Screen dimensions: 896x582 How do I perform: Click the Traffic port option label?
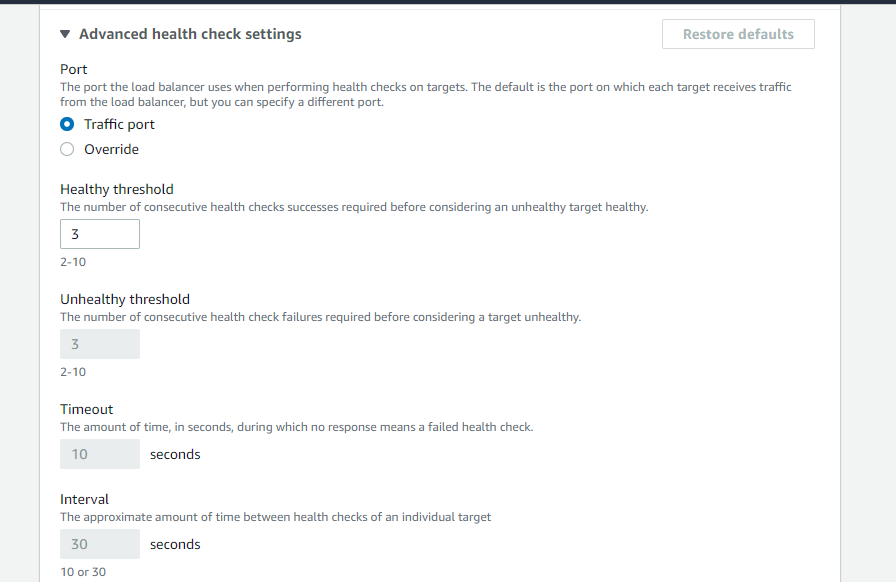click(119, 125)
